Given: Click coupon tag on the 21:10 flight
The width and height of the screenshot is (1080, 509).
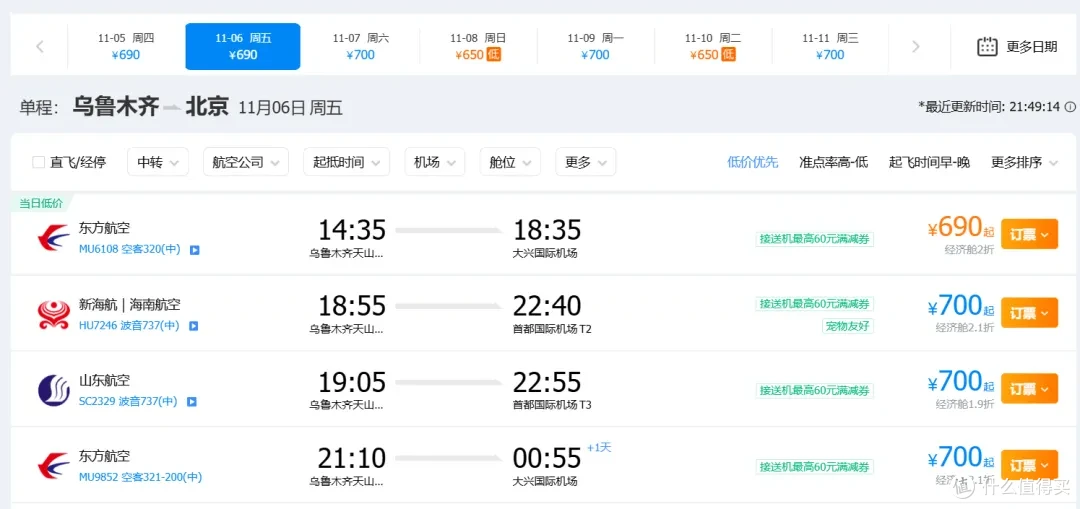Looking at the screenshot, I should pos(814,466).
